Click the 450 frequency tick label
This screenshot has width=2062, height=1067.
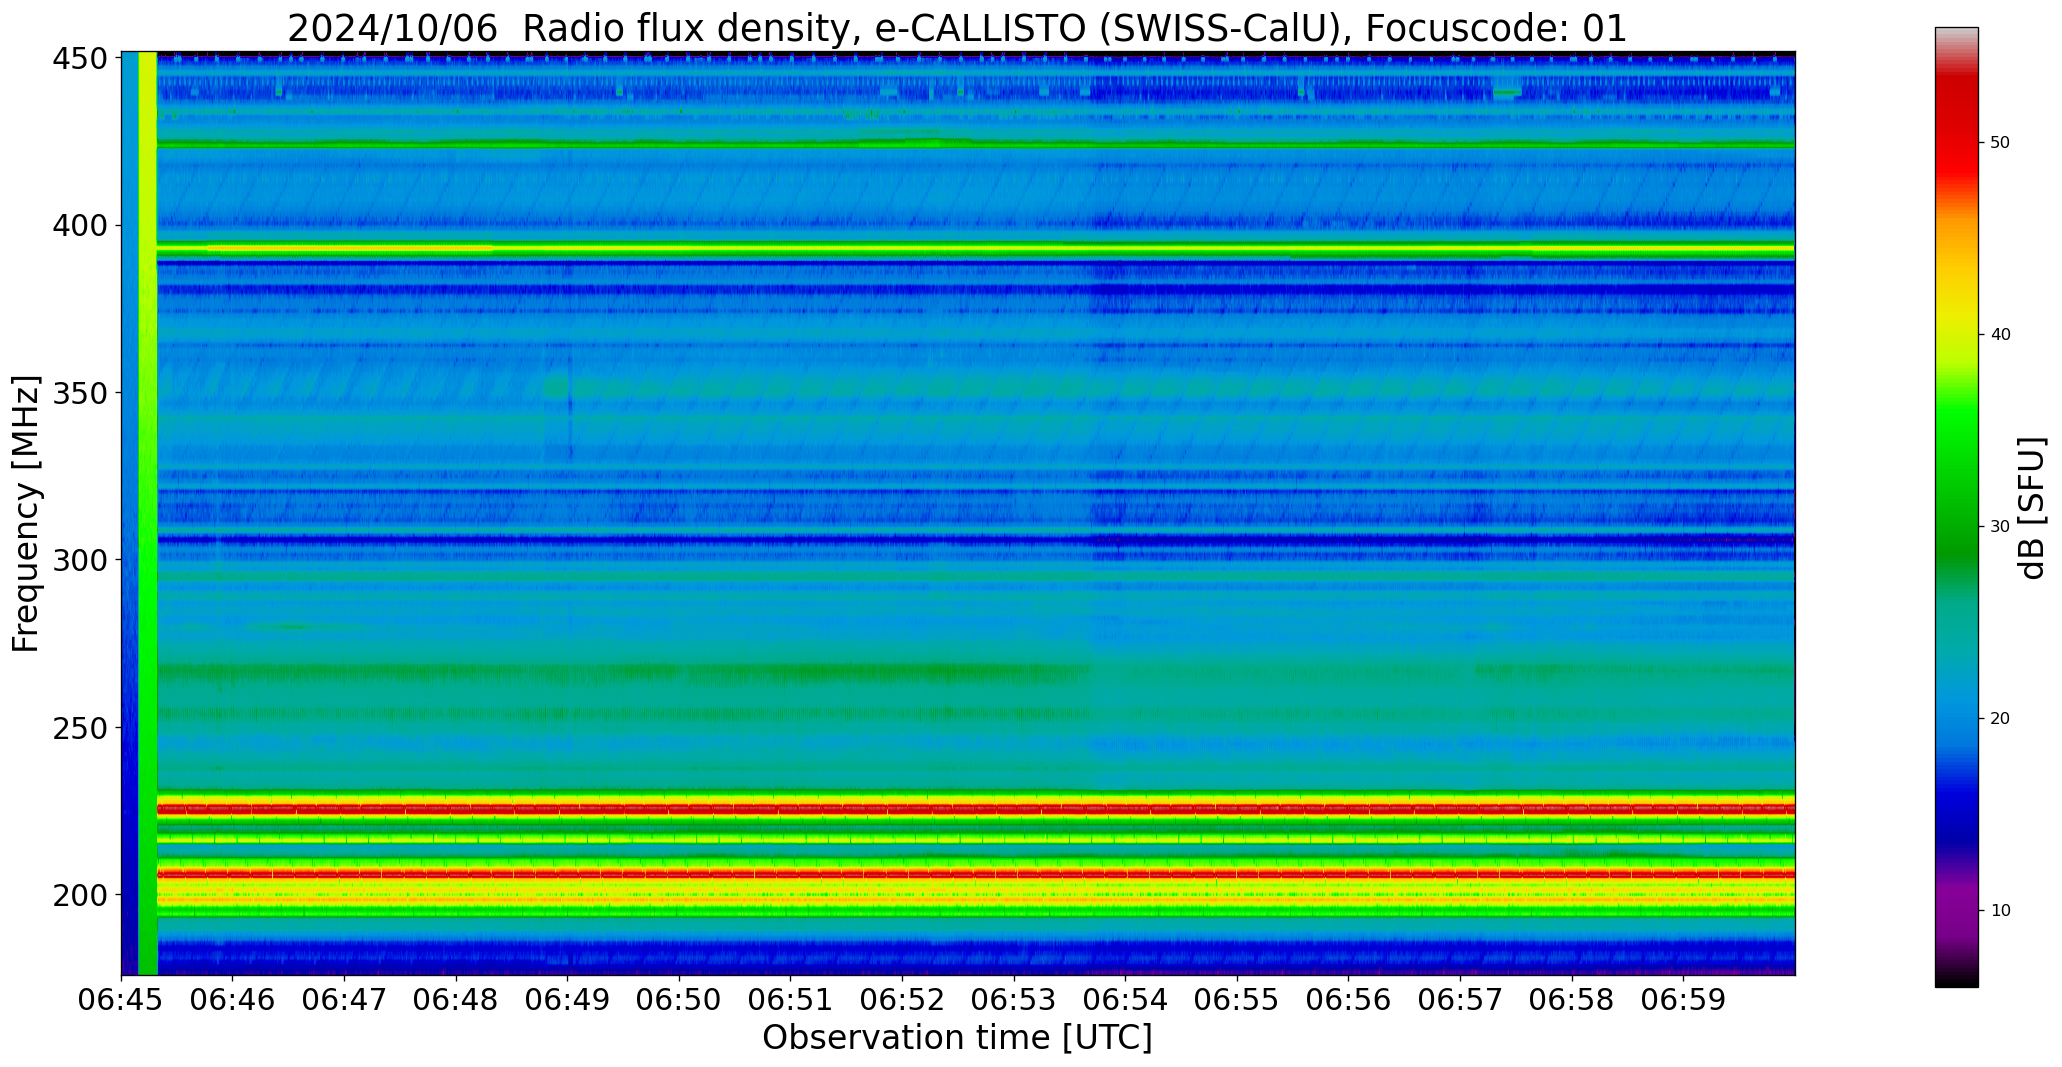(79, 59)
